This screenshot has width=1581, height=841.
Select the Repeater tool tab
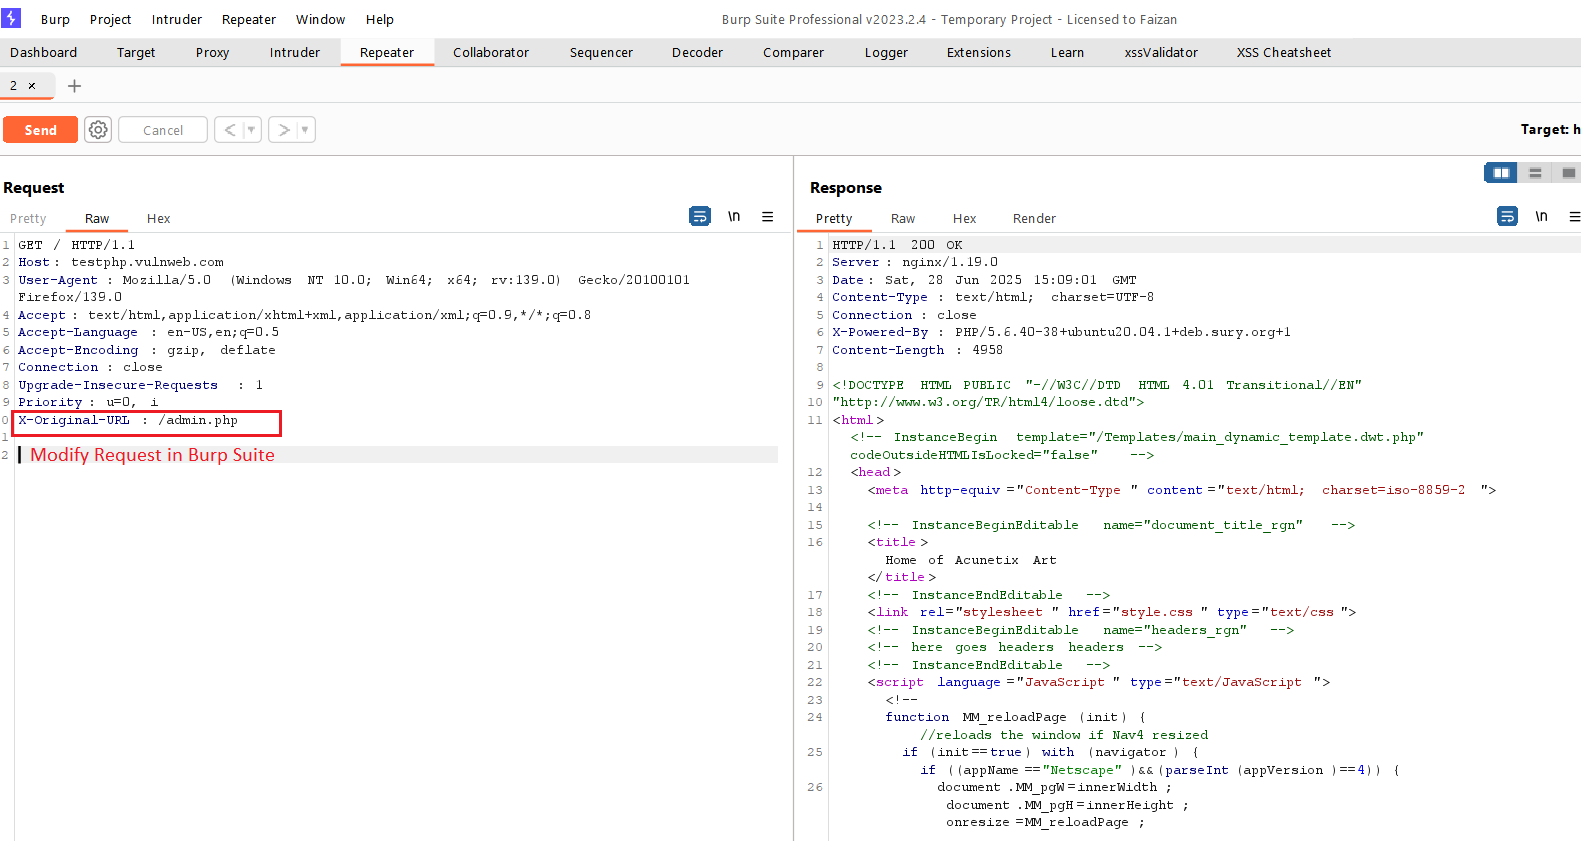tap(387, 52)
